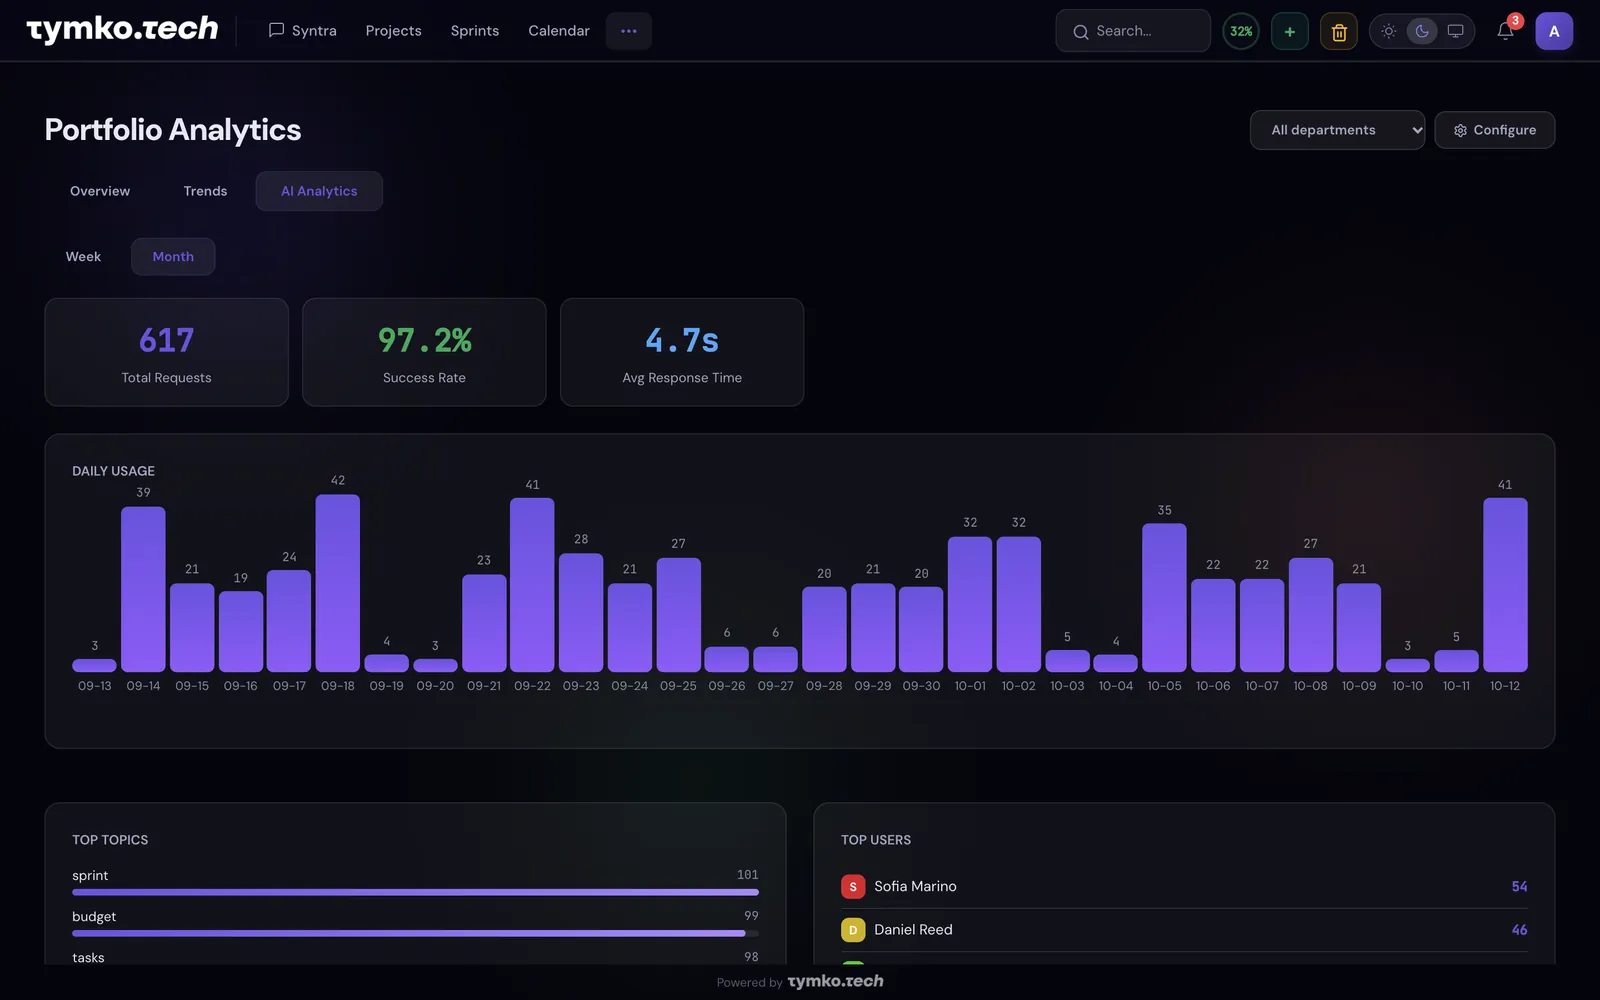
Task: Click the Success Rate 97.2% card
Action: pos(424,352)
